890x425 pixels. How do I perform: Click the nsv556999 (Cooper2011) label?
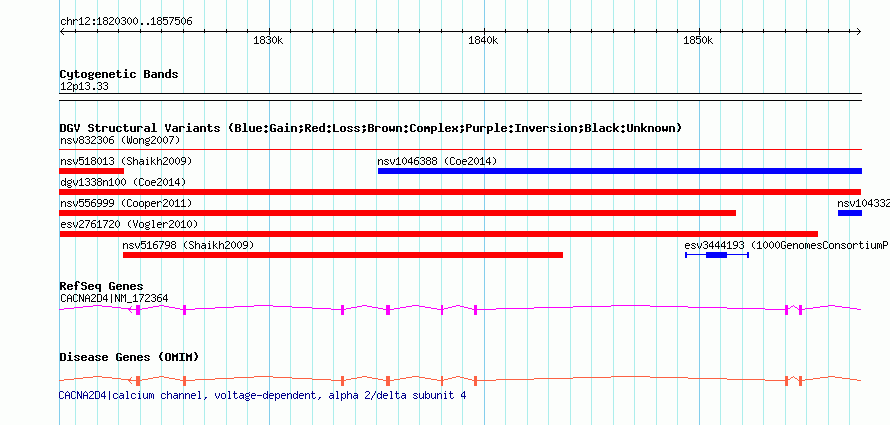click(x=126, y=203)
